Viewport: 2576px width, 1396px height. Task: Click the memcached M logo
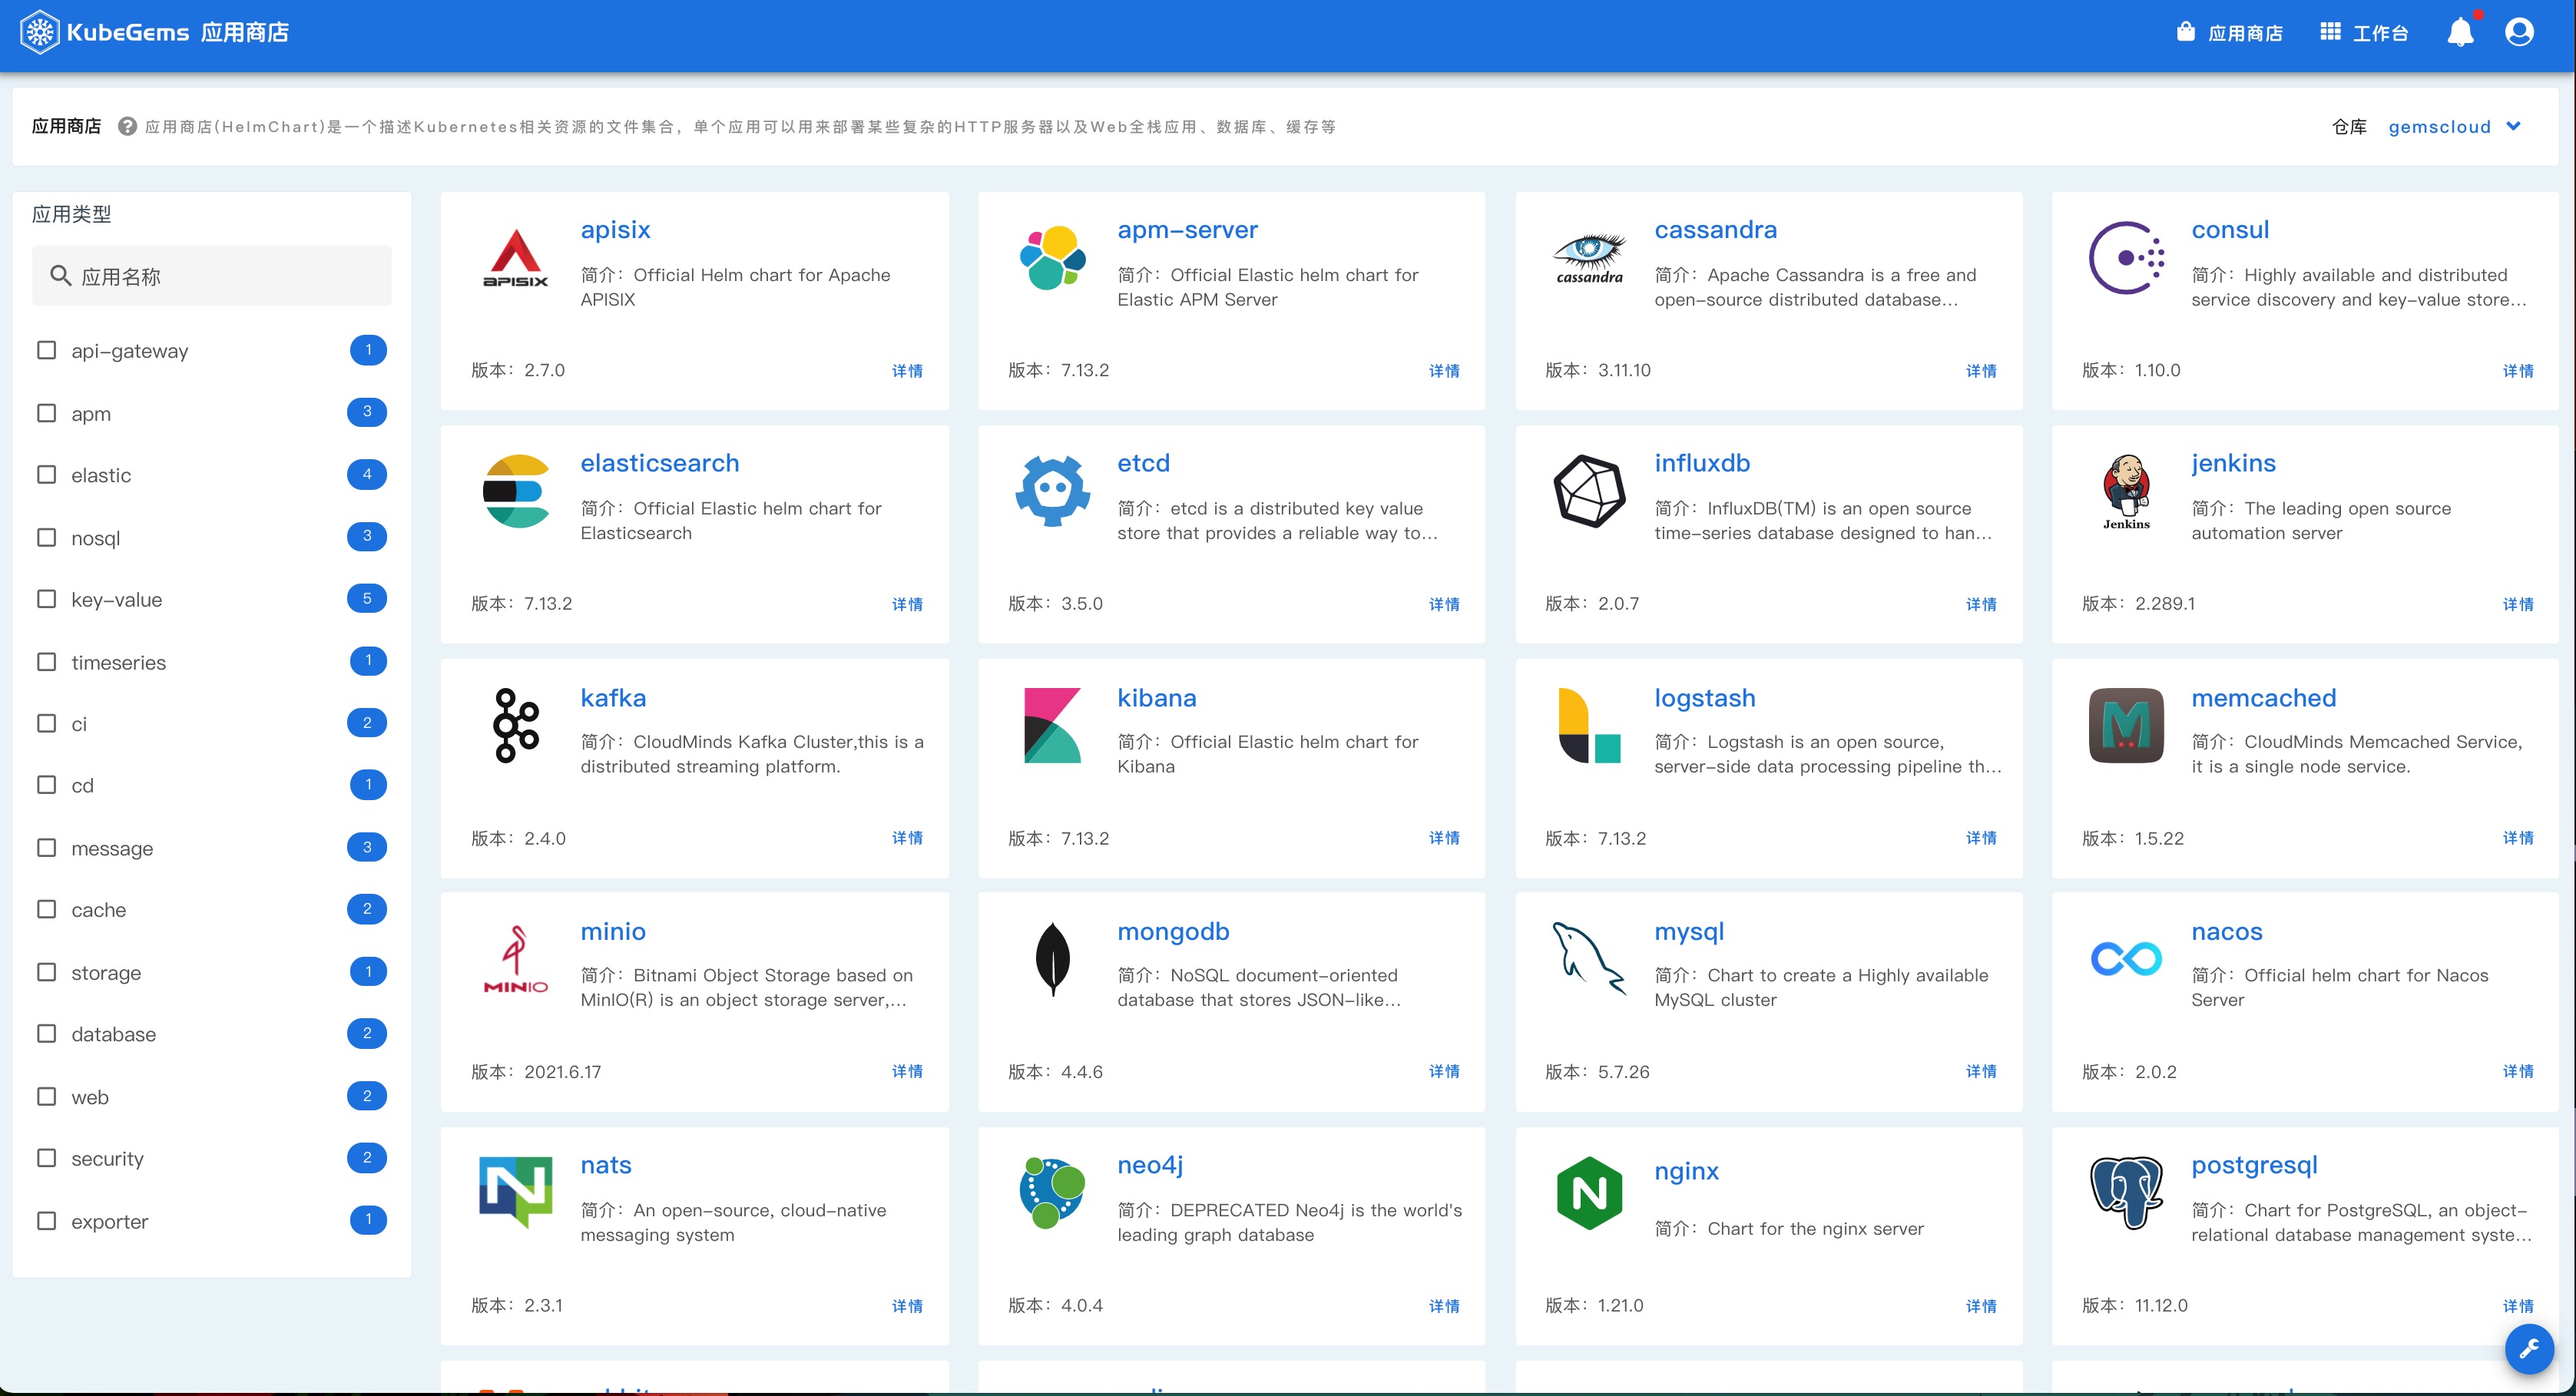click(x=2126, y=725)
